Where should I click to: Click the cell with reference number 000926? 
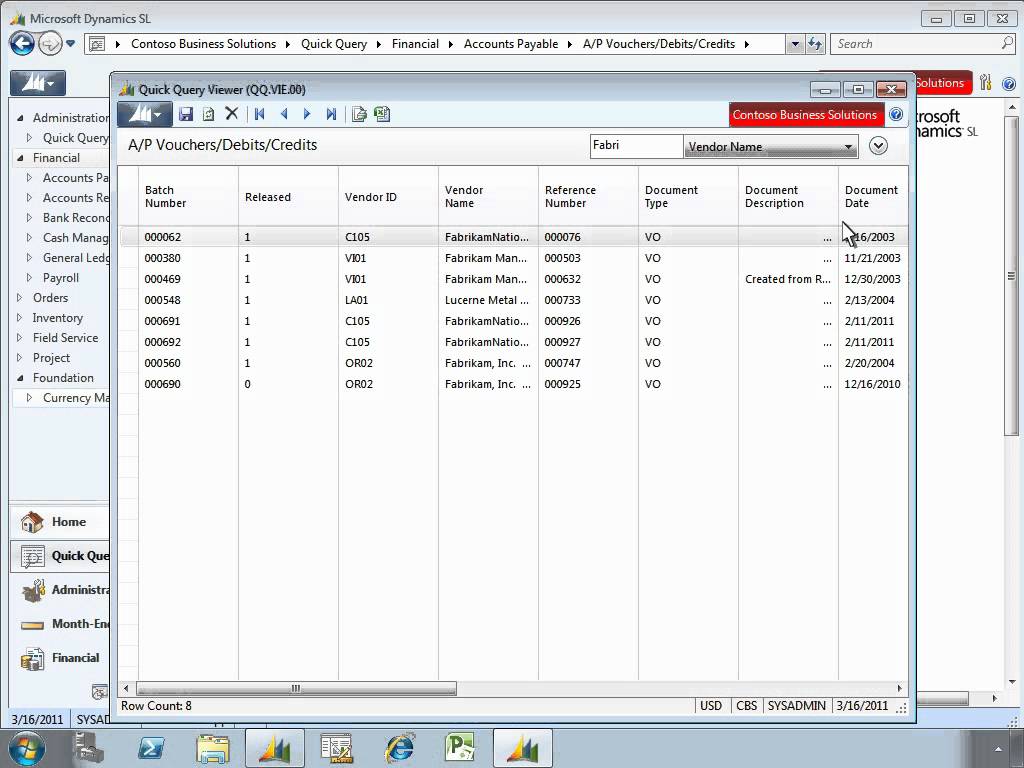588,321
